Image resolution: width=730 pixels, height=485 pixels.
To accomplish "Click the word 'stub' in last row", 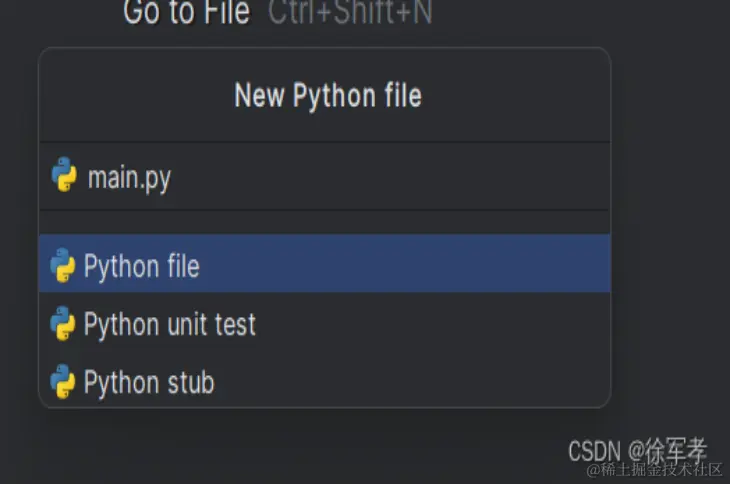I will tap(191, 382).
